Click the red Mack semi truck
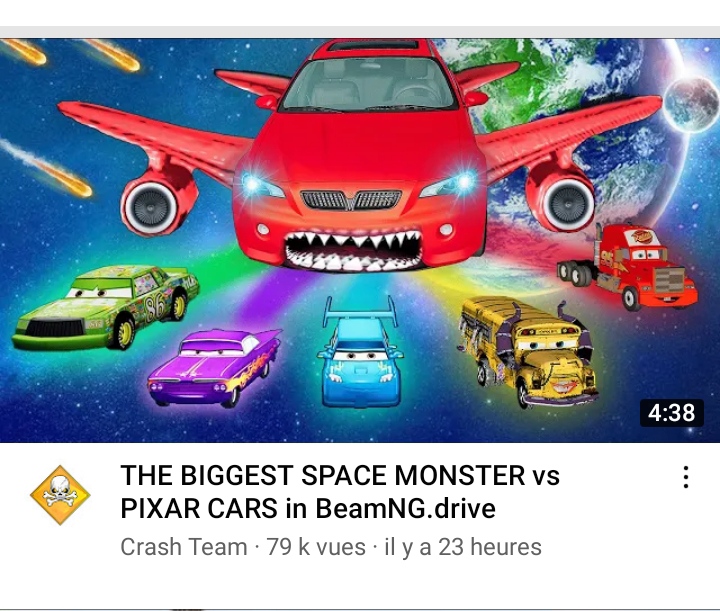The width and height of the screenshot is (720, 611). point(630,266)
